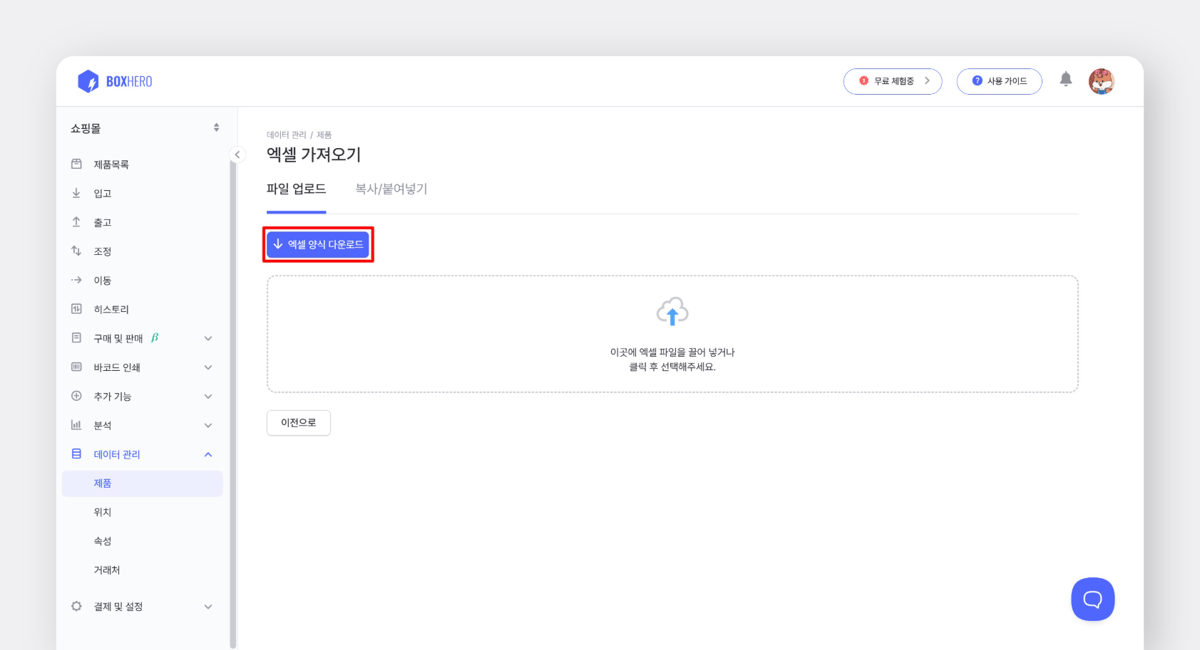Click the cloud upload icon
The width and height of the screenshot is (1200, 650).
(x=672, y=312)
